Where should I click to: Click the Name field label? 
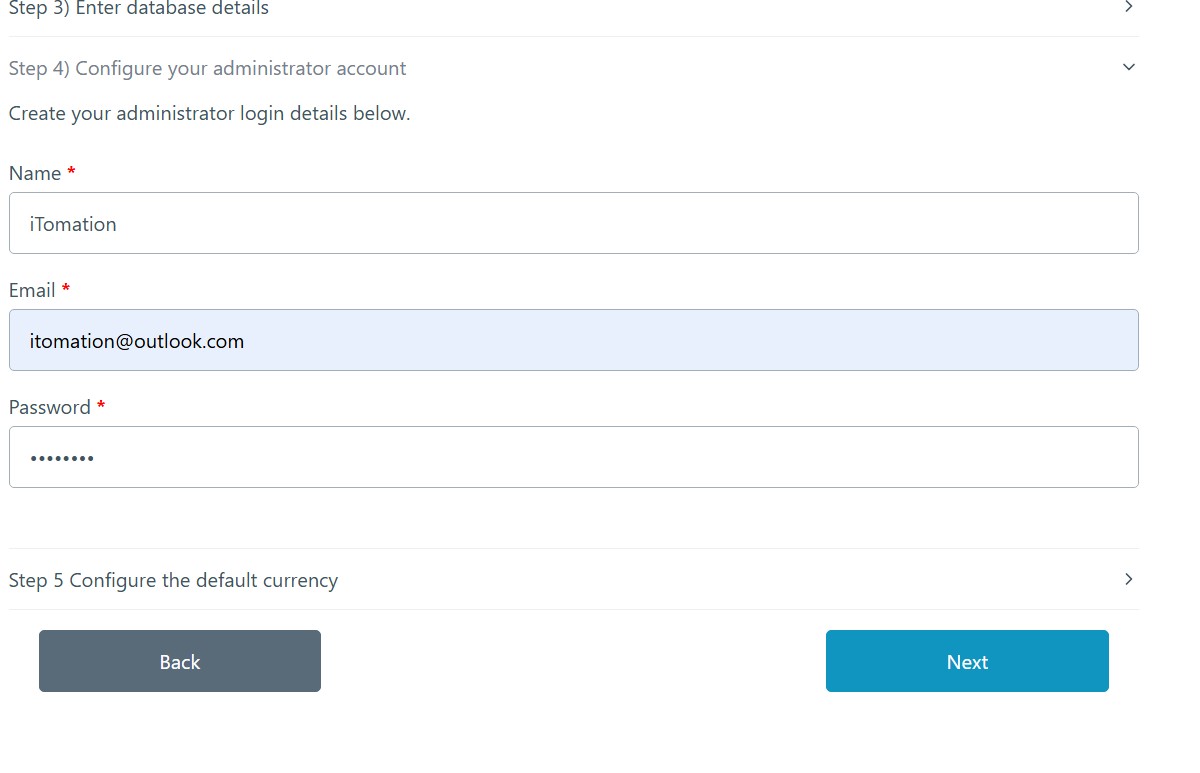[x=35, y=173]
